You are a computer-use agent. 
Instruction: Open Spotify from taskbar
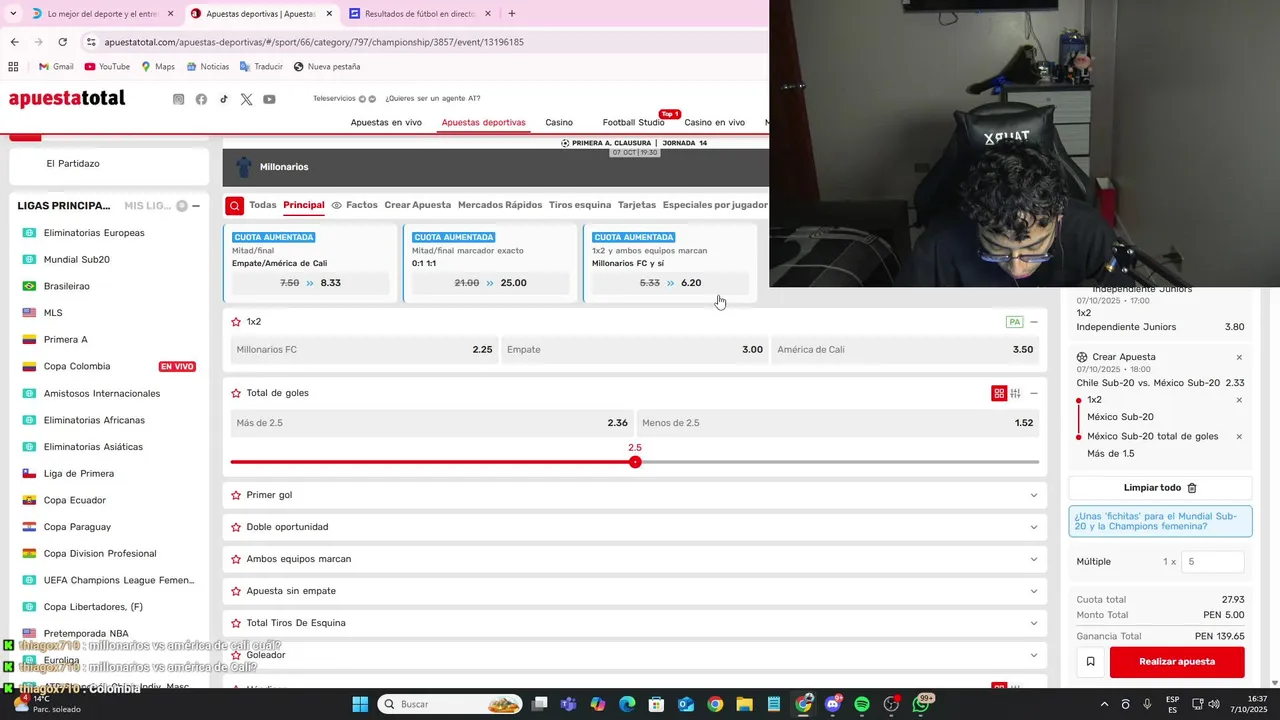coord(862,704)
